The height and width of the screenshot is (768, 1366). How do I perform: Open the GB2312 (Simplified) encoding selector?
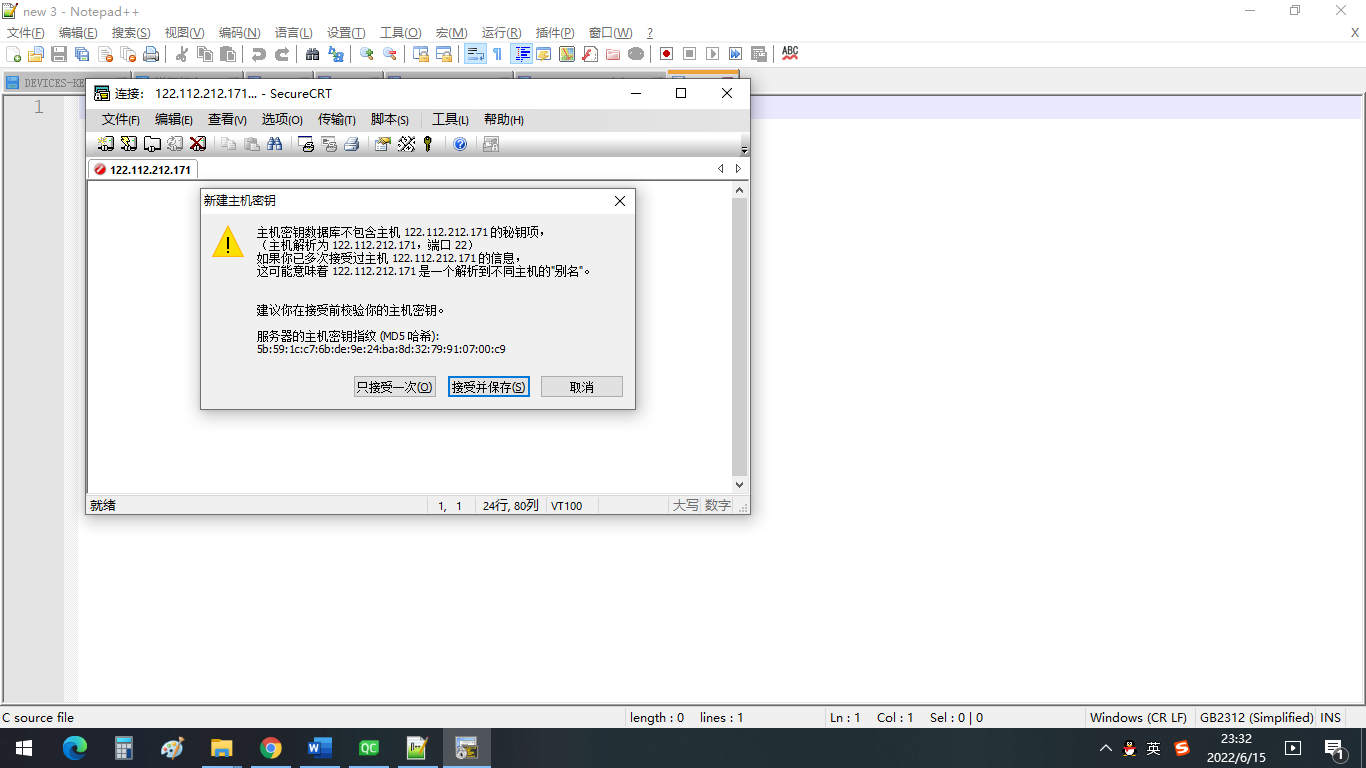(1257, 718)
